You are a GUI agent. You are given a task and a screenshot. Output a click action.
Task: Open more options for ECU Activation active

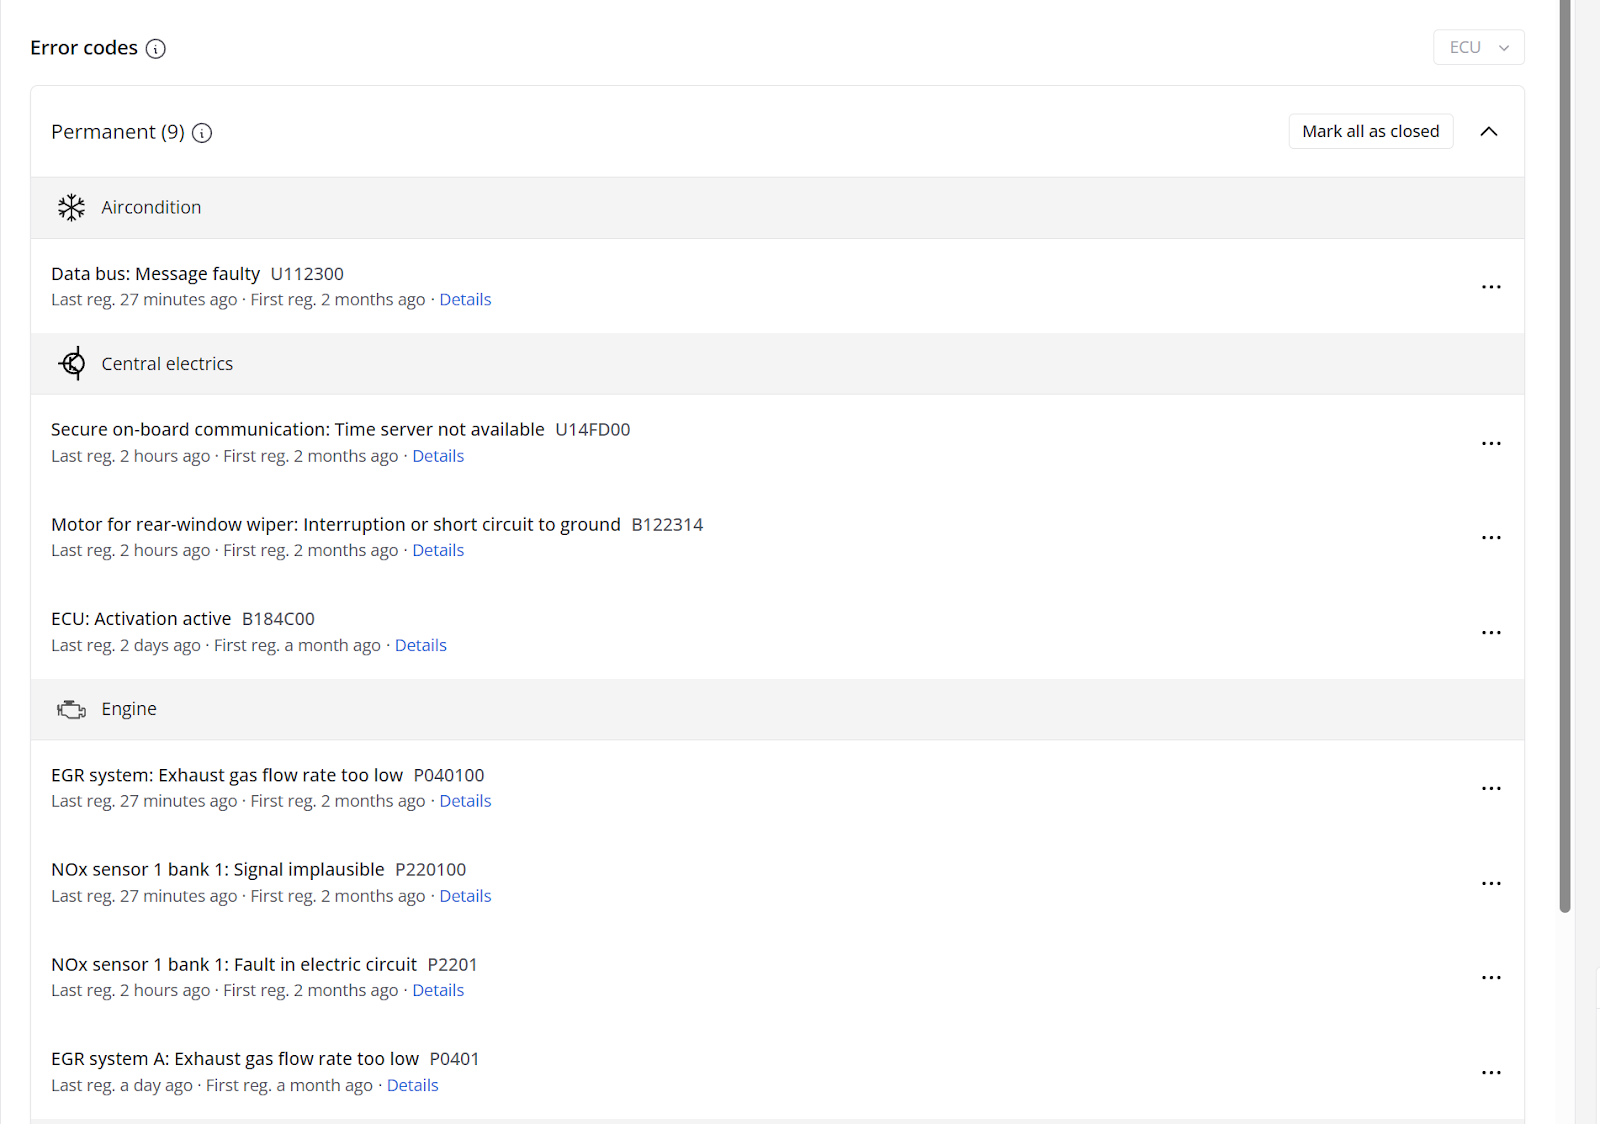tap(1490, 633)
